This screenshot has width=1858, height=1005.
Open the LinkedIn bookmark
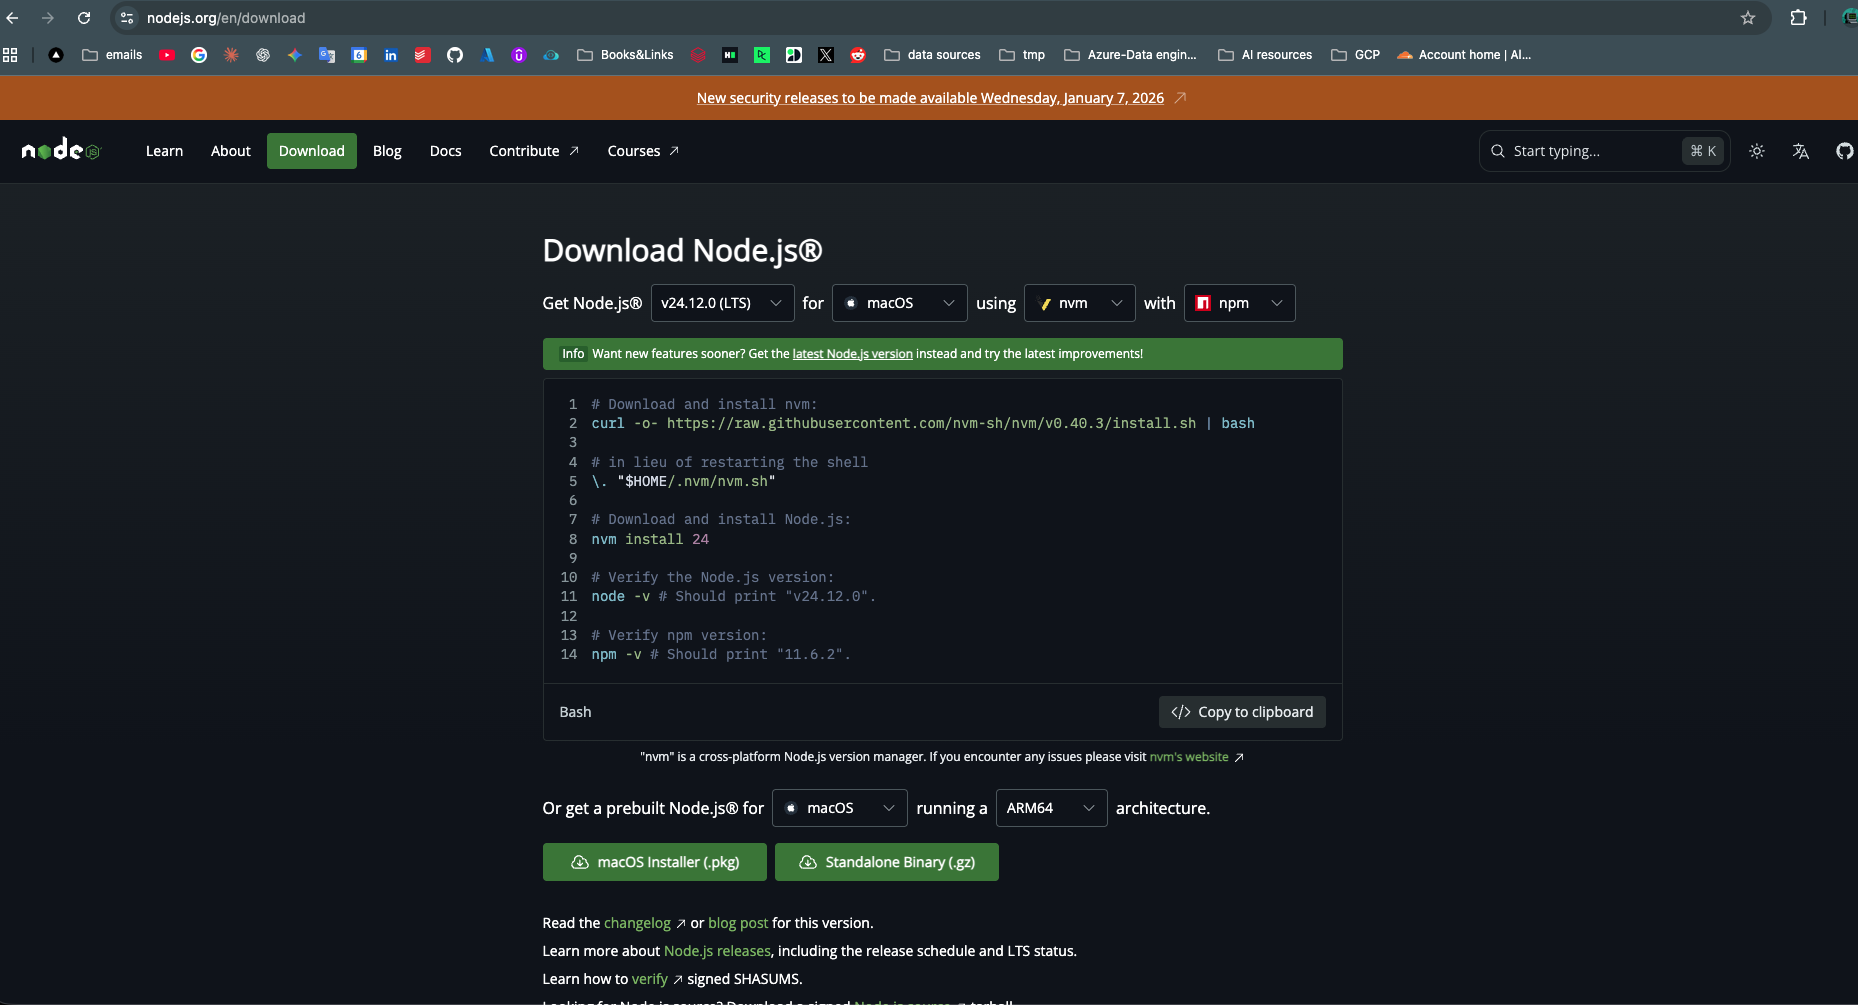coord(390,55)
